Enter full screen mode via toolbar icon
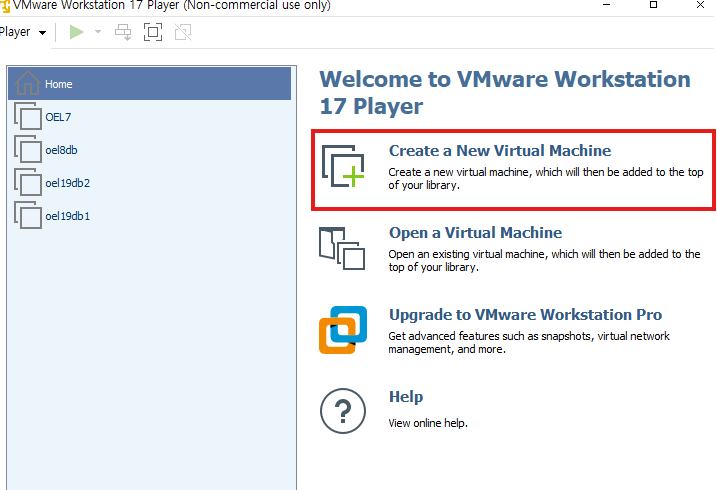 pyautogui.click(x=153, y=32)
